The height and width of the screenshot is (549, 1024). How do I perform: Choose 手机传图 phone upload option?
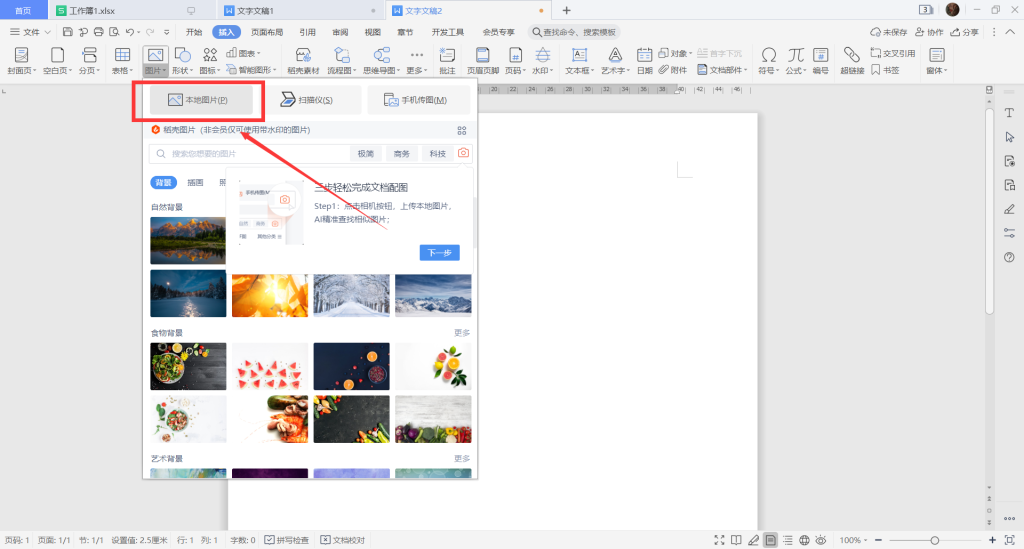click(x=418, y=100)
